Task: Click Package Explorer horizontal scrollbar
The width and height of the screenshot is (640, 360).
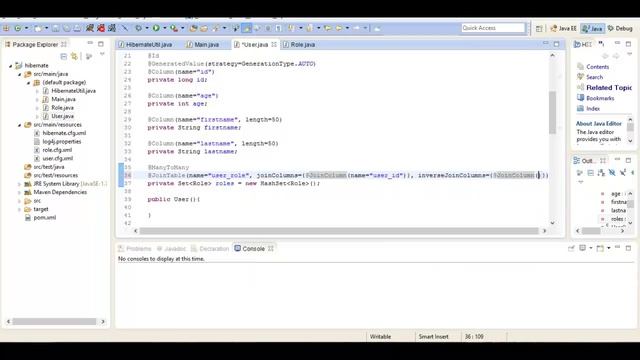Action: pyautogui.click(x=54, y=322)
